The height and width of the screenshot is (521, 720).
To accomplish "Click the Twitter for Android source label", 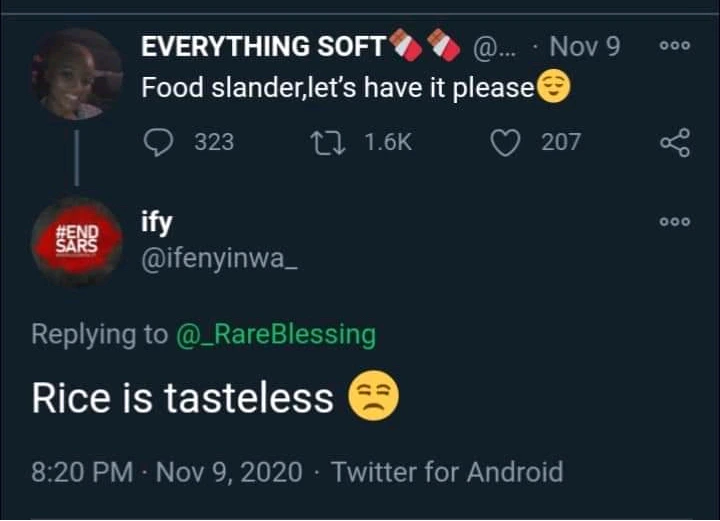I will coord(447,471).
